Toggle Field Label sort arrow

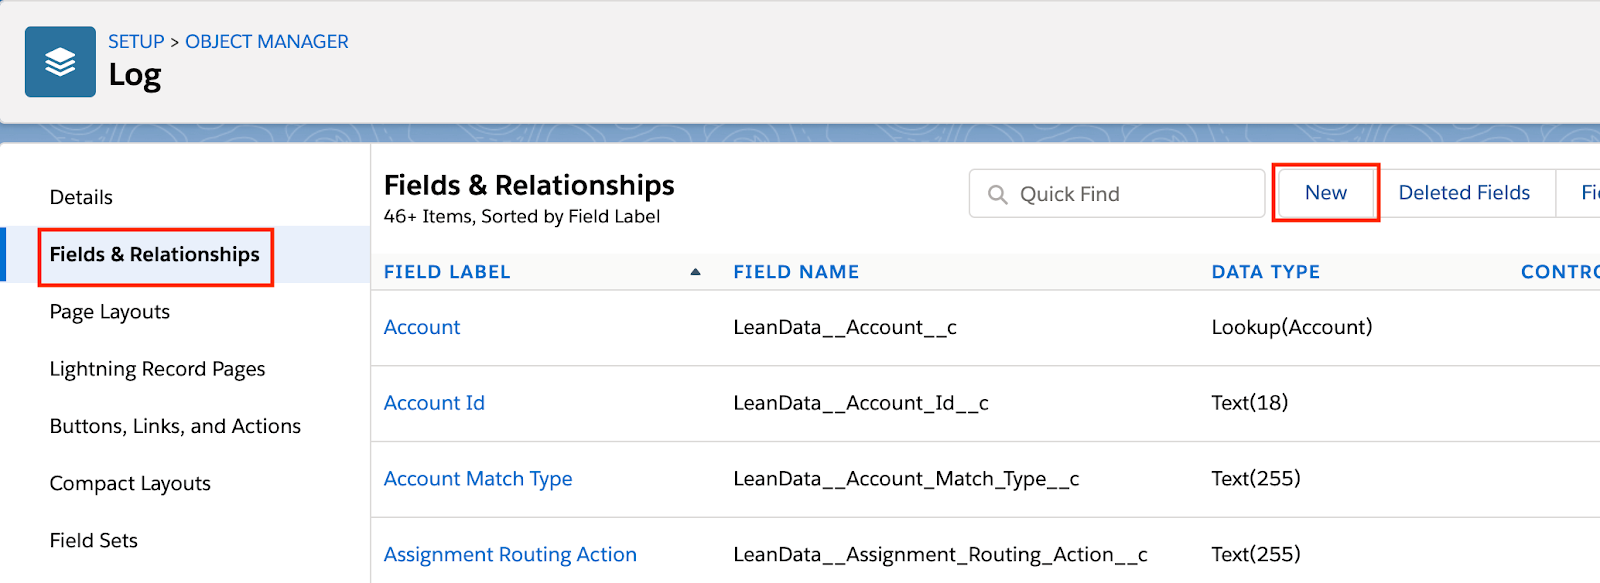[x=695, y=272]
